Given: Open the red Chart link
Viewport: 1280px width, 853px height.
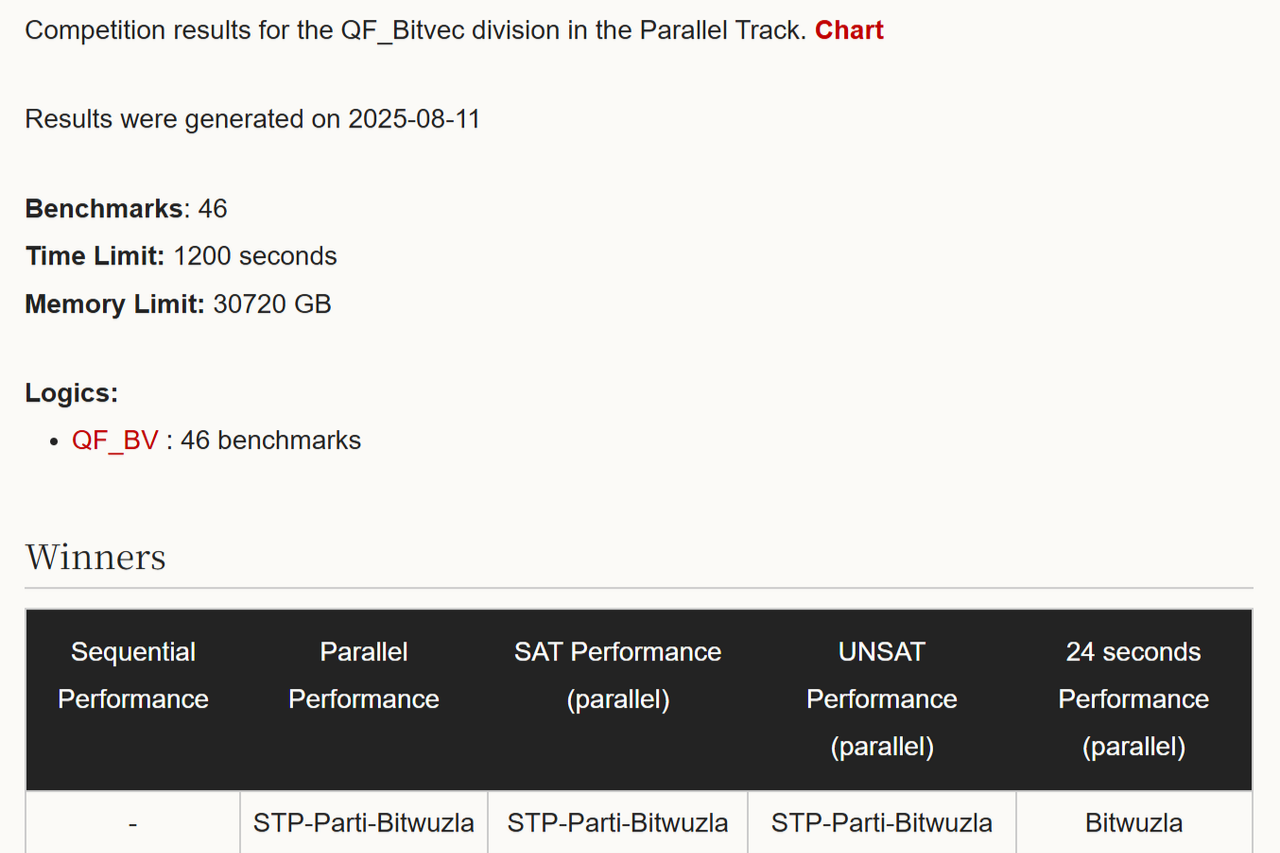Looking at the screenshot, I should (x=849, y=31).
